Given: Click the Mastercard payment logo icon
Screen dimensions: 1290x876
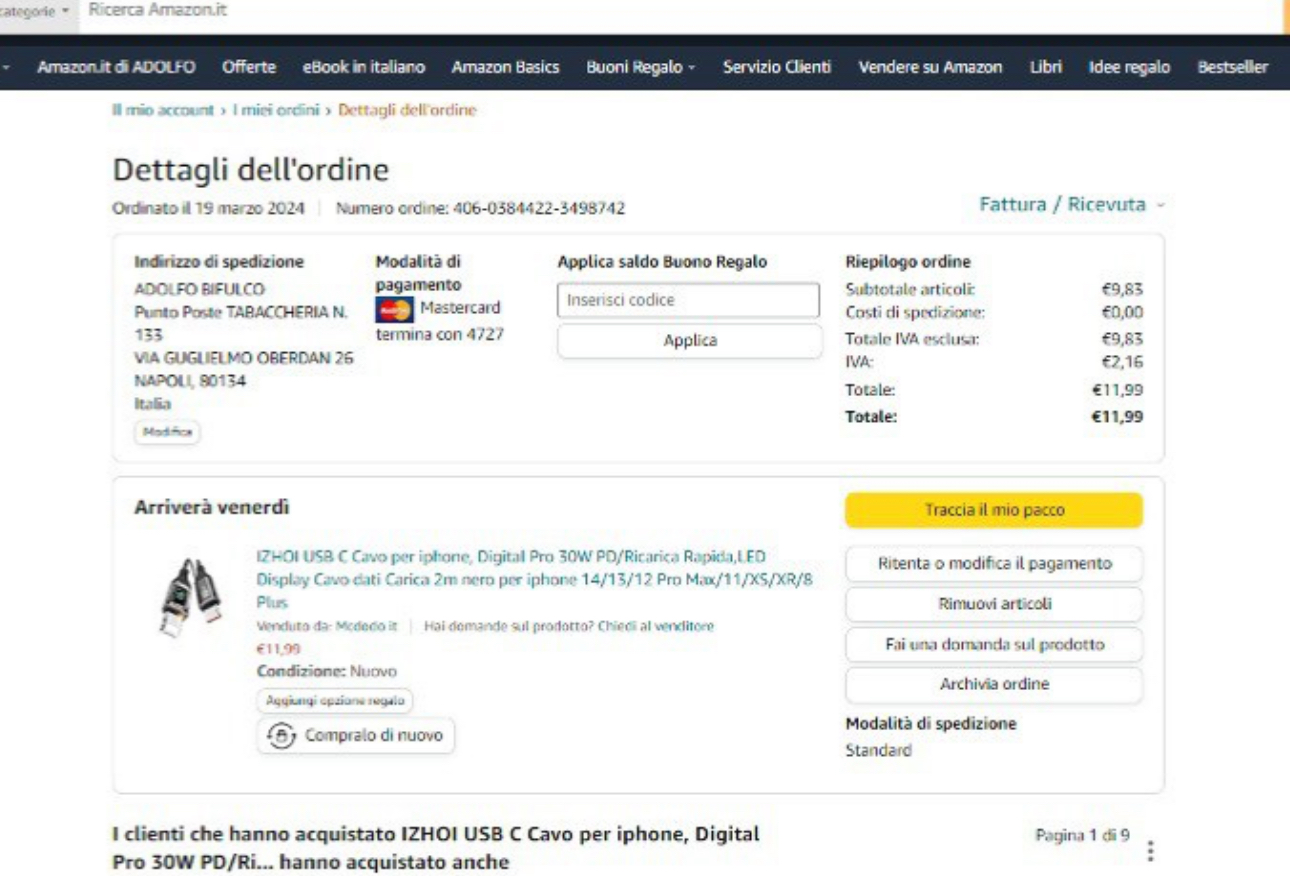Looking at the screenshot, I should tap(395, 310).
